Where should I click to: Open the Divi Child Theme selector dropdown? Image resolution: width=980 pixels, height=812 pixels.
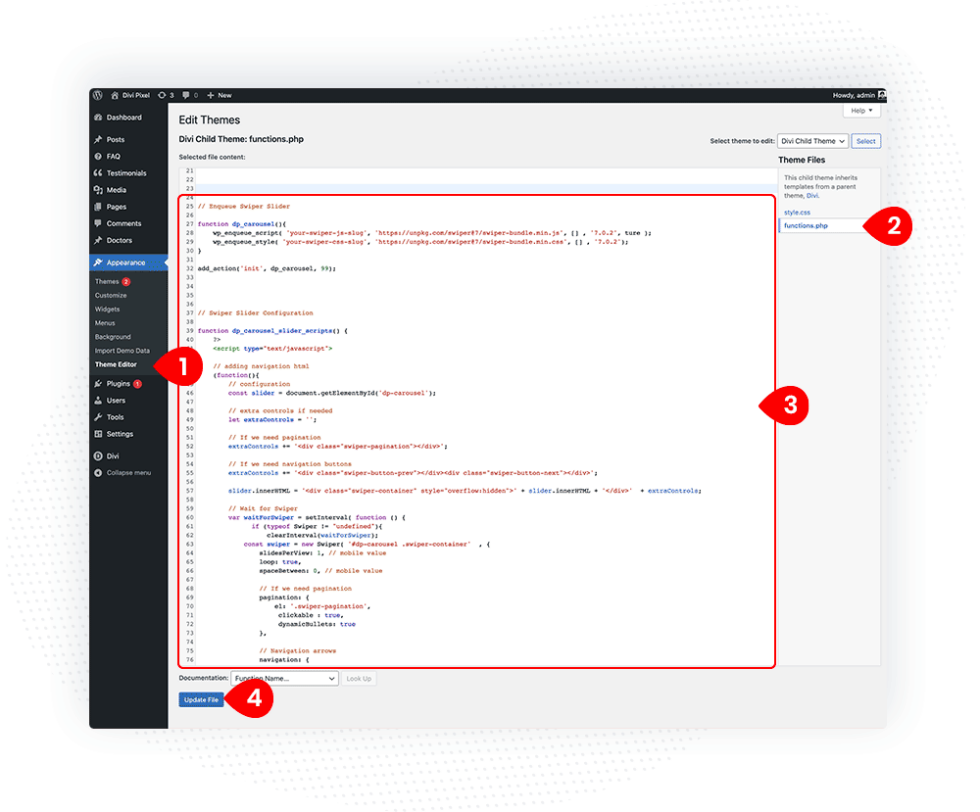pyautogui.click(x=812, y=141)
